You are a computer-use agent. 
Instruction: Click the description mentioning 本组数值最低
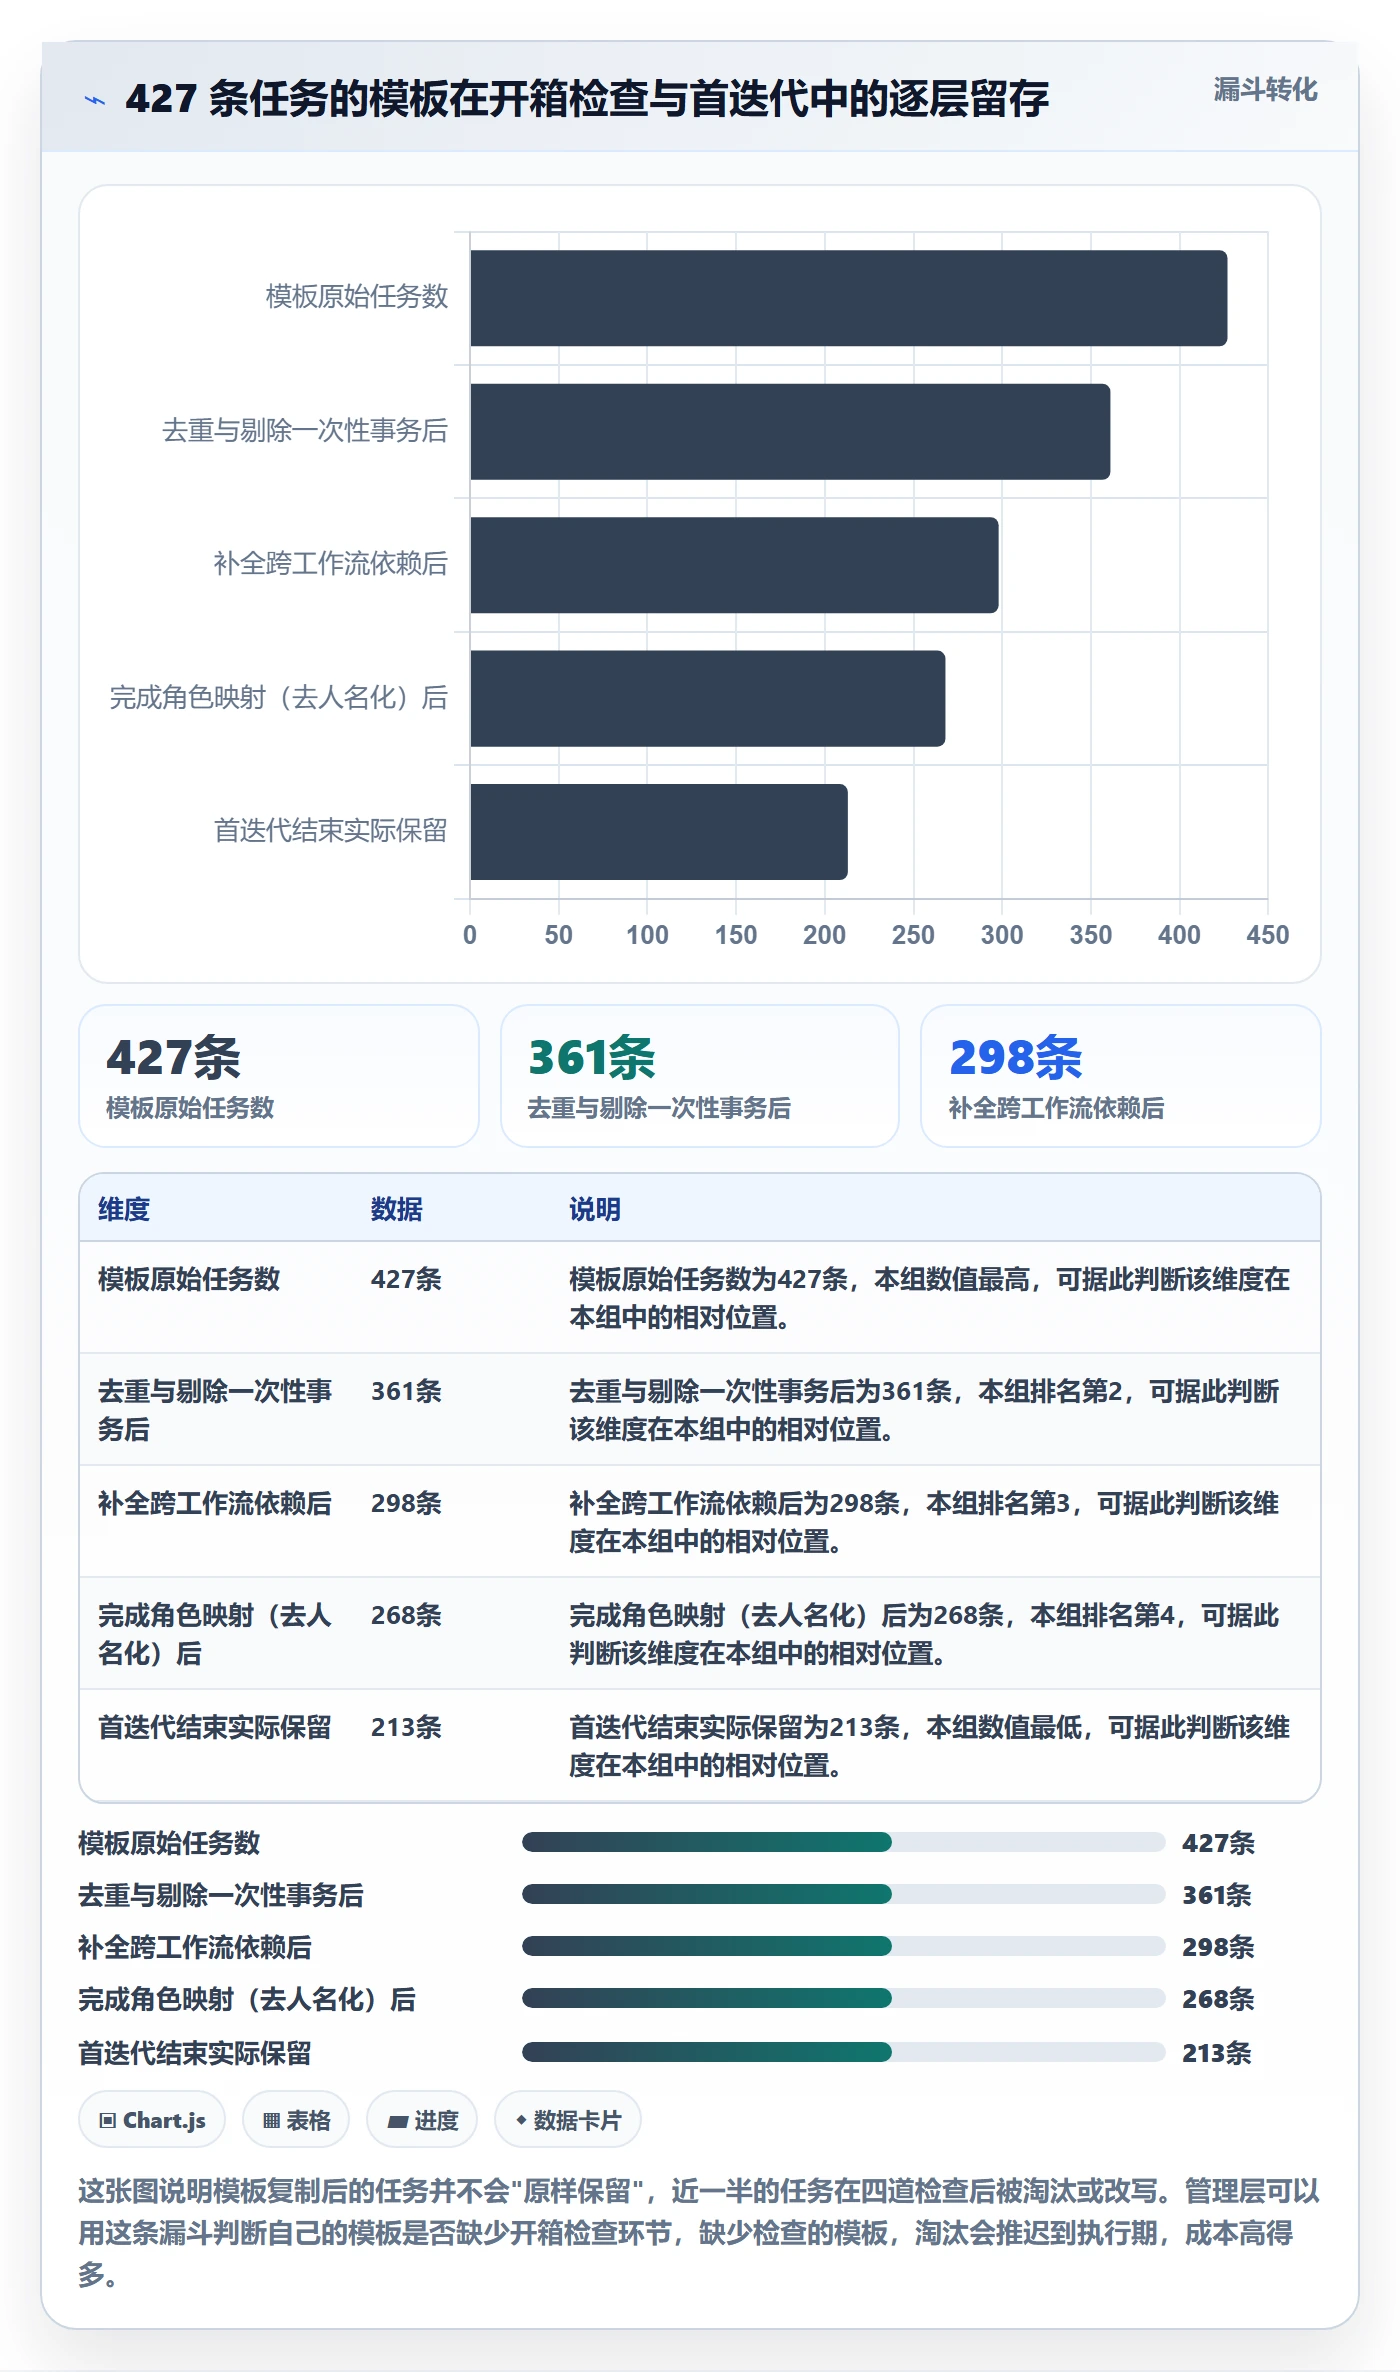point(930,1746)
